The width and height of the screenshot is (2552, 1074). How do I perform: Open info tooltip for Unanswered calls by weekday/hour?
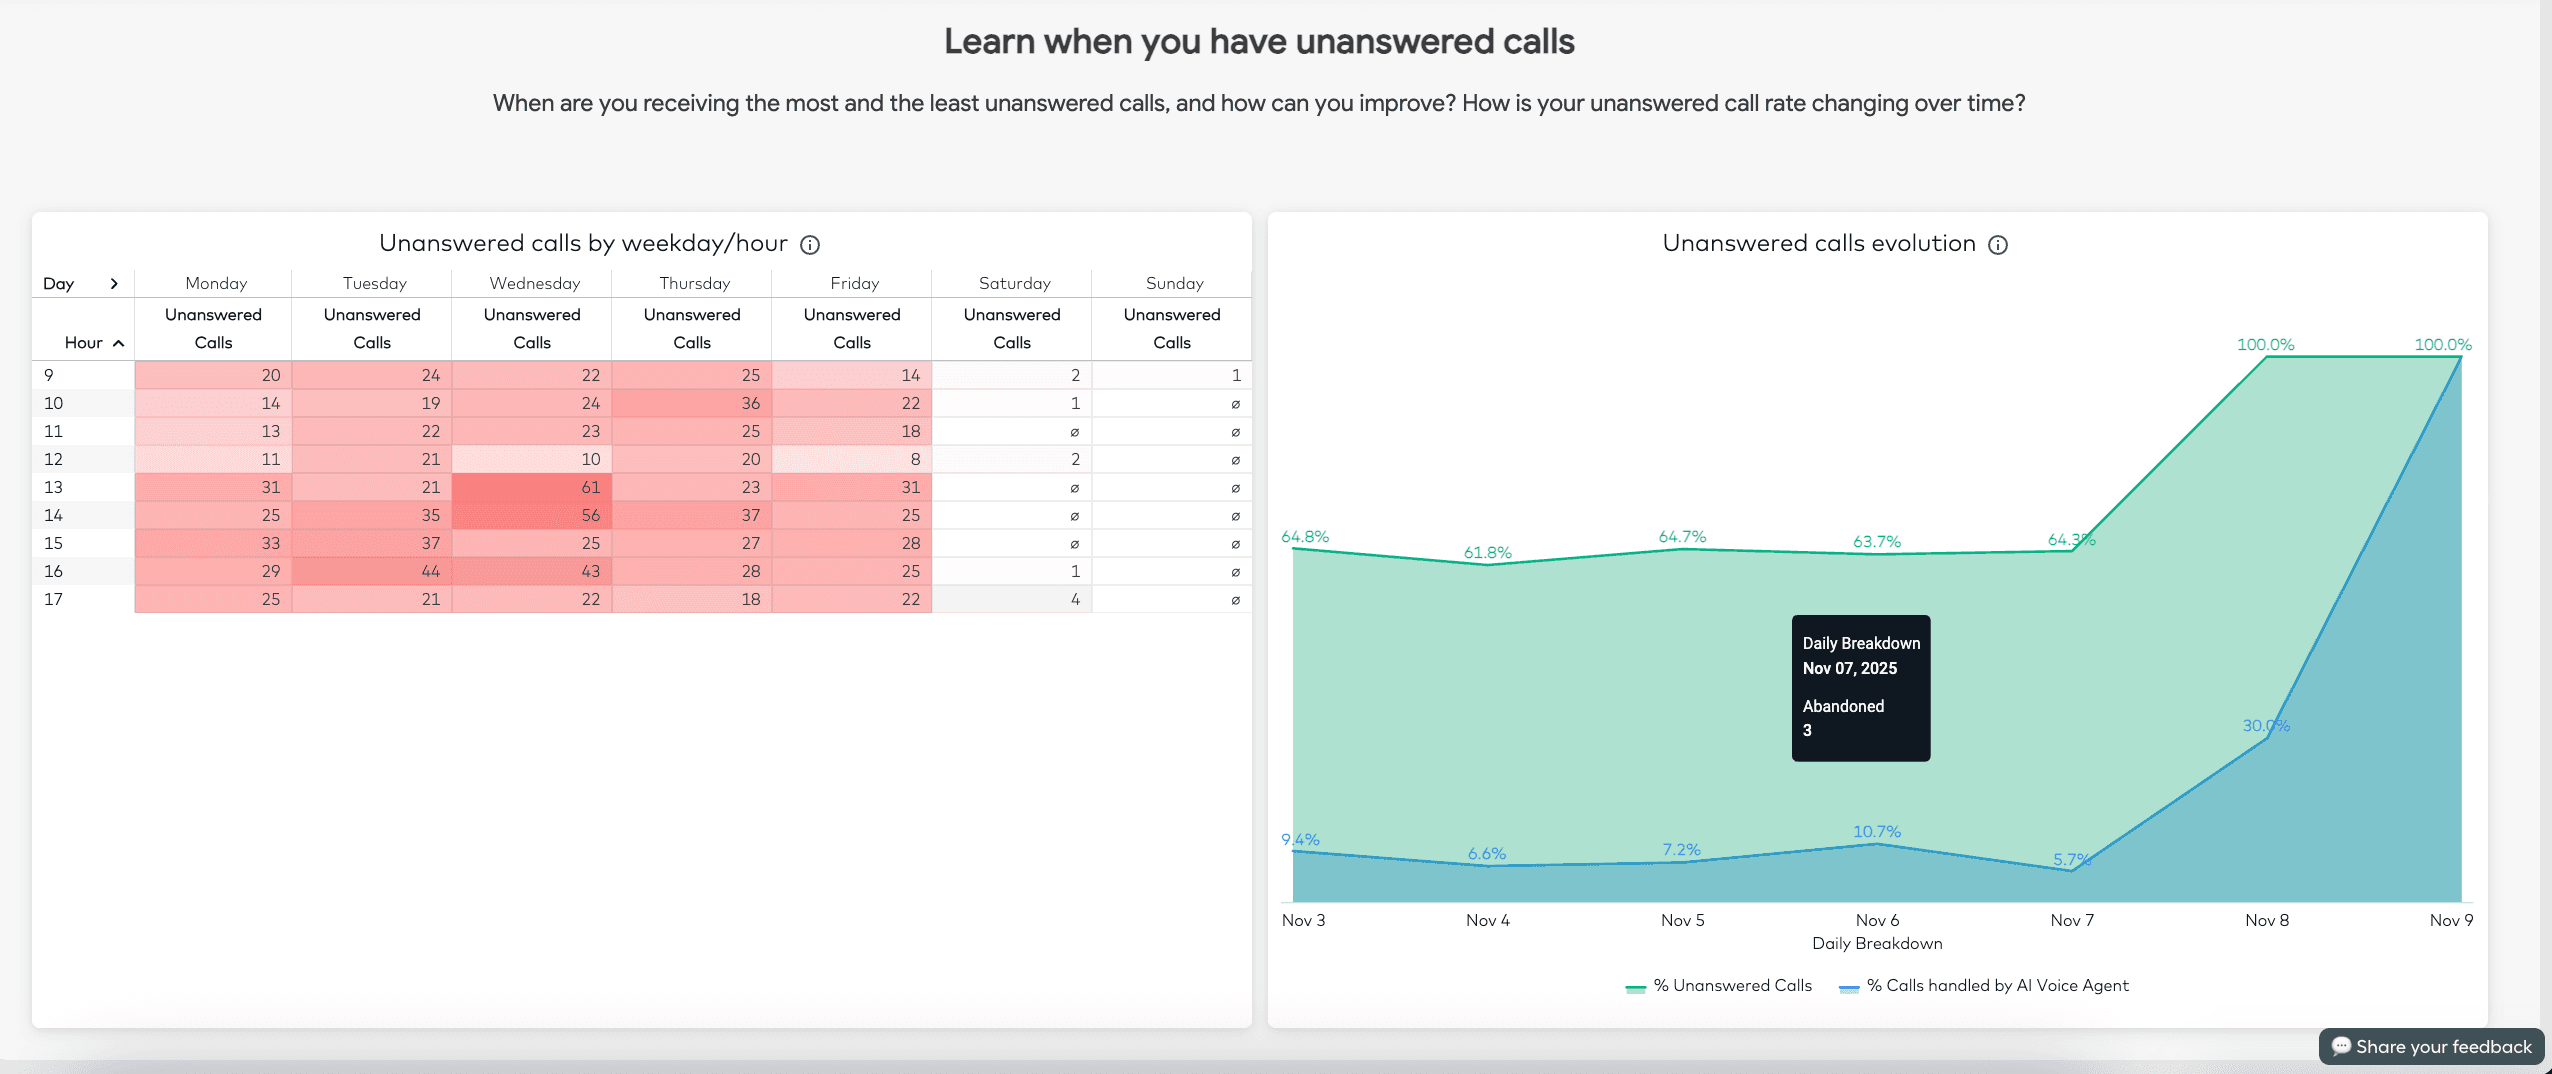coord(811,244)
